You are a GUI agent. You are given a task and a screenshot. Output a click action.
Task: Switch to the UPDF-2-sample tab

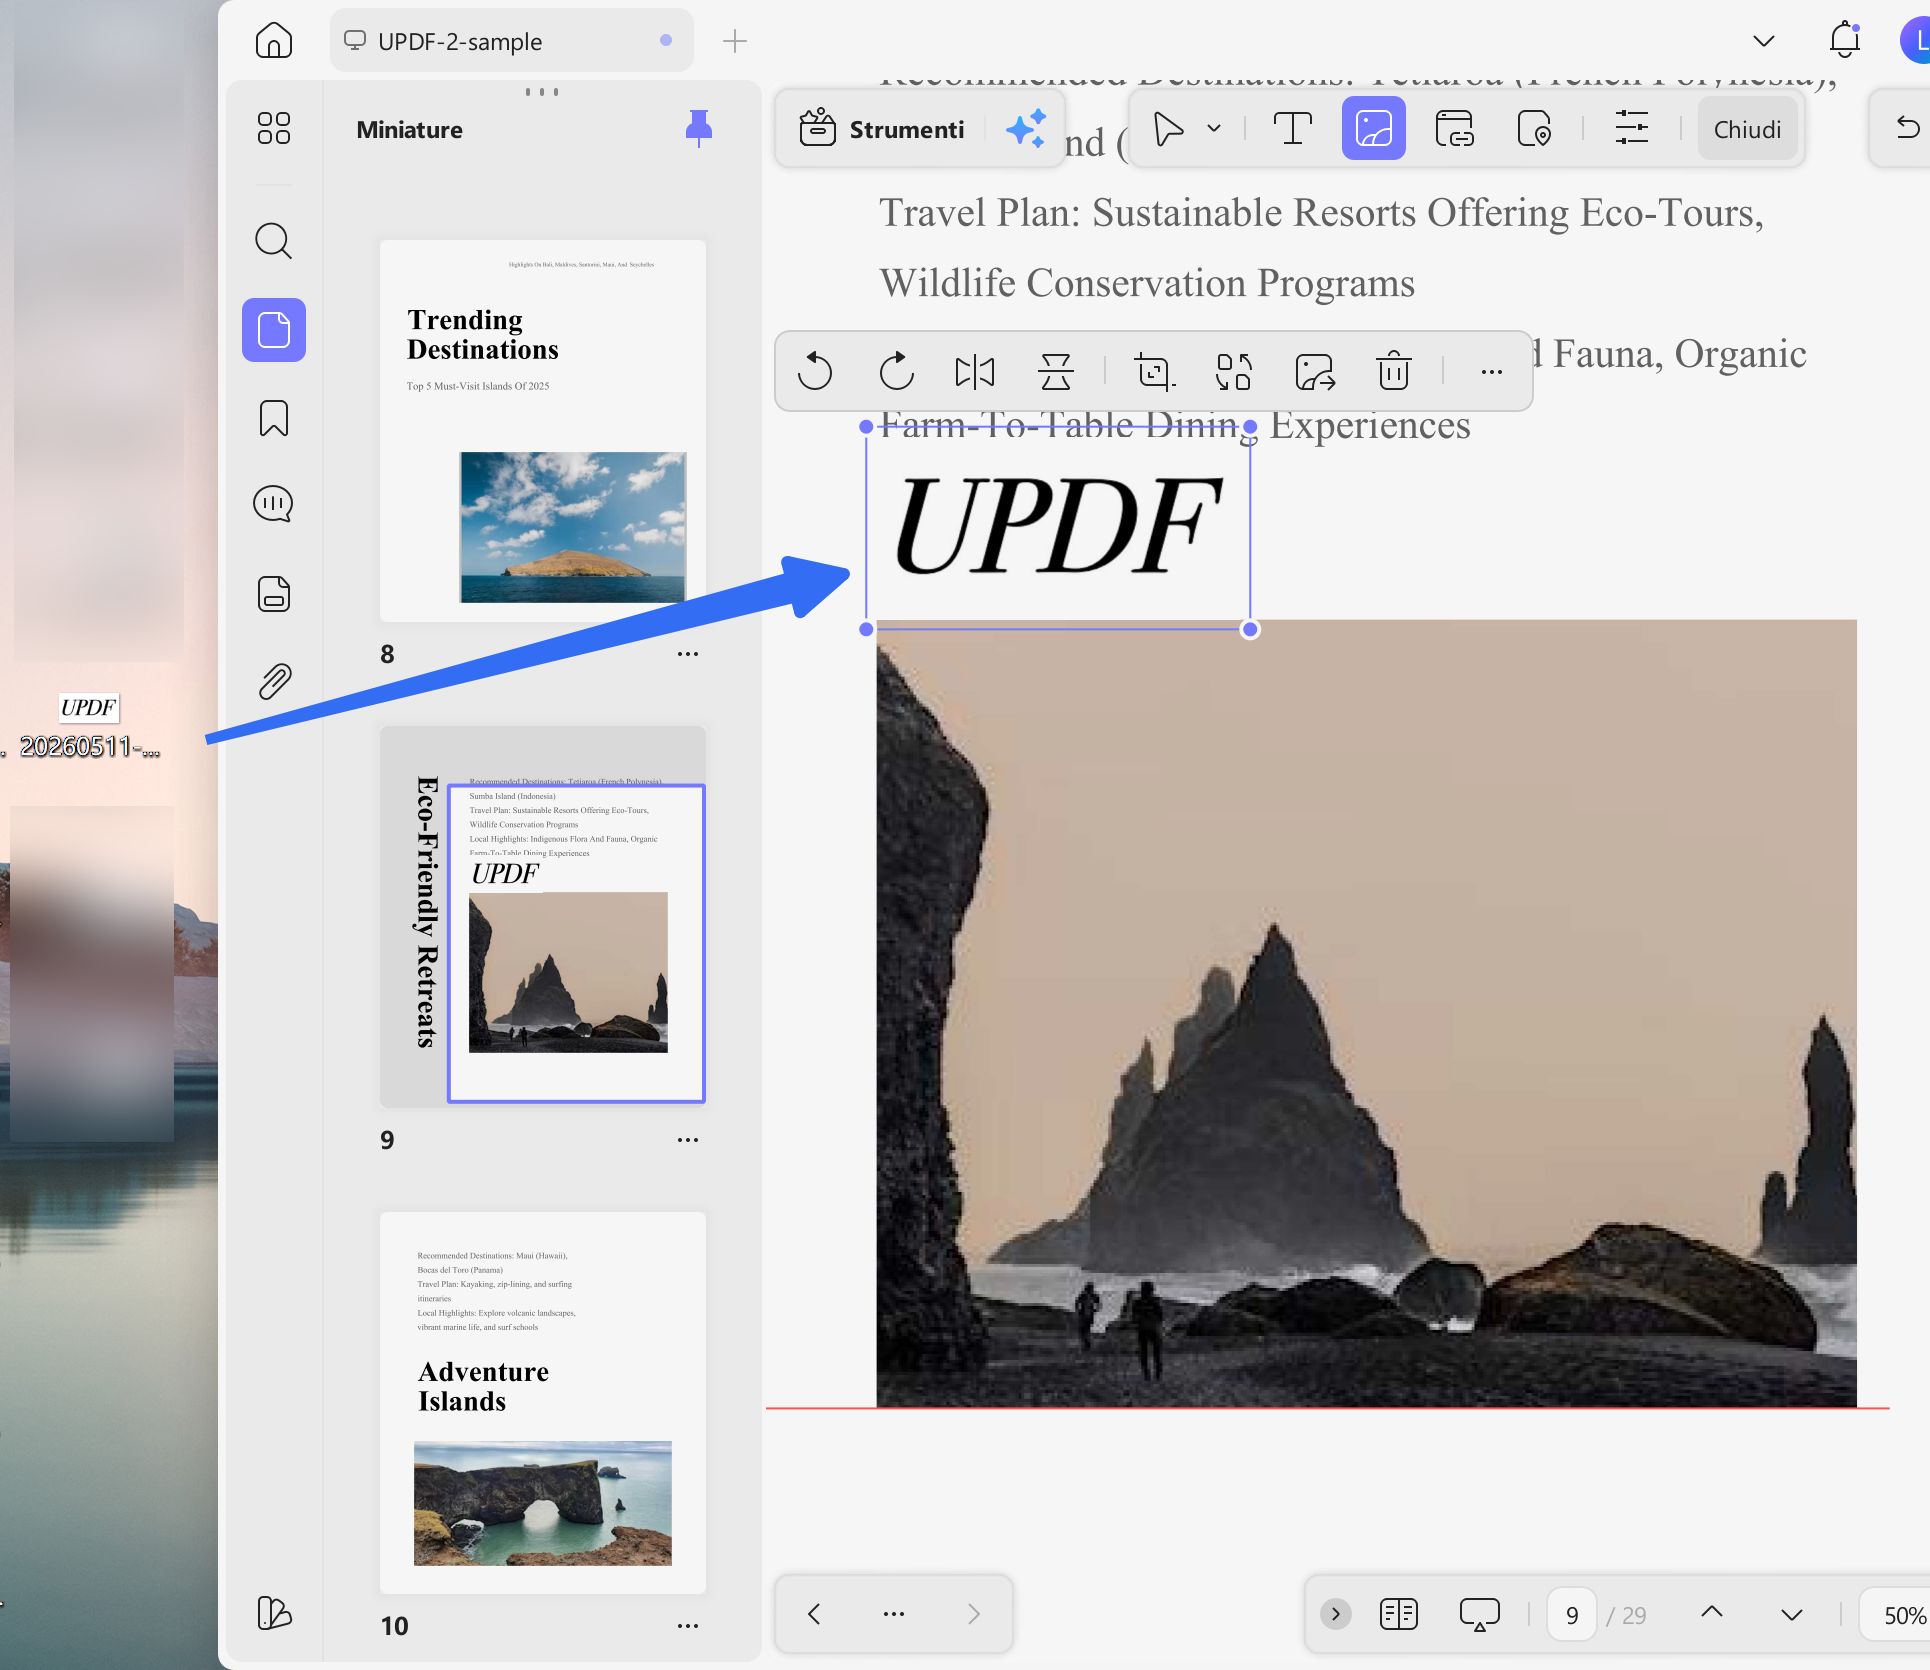click(x=512, y=41)
